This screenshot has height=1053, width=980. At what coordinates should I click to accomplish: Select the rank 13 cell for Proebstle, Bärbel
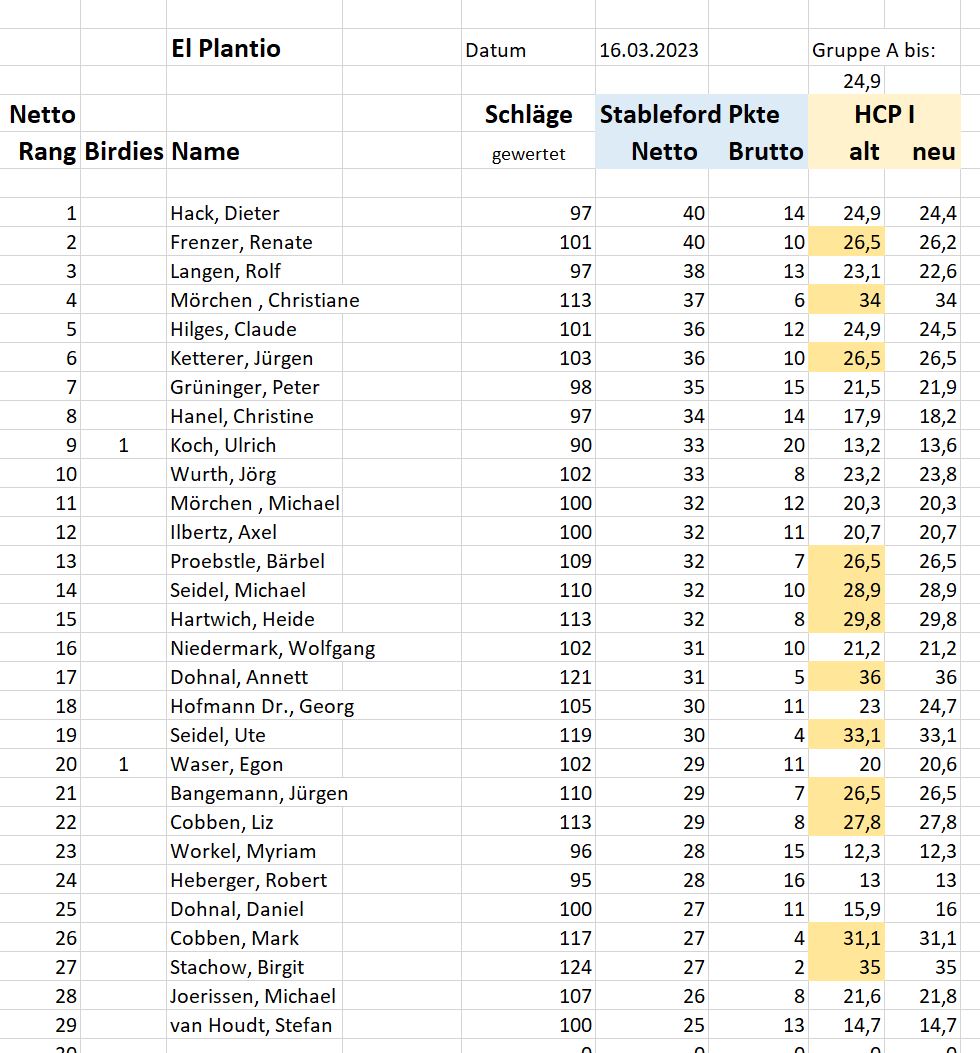40,561
